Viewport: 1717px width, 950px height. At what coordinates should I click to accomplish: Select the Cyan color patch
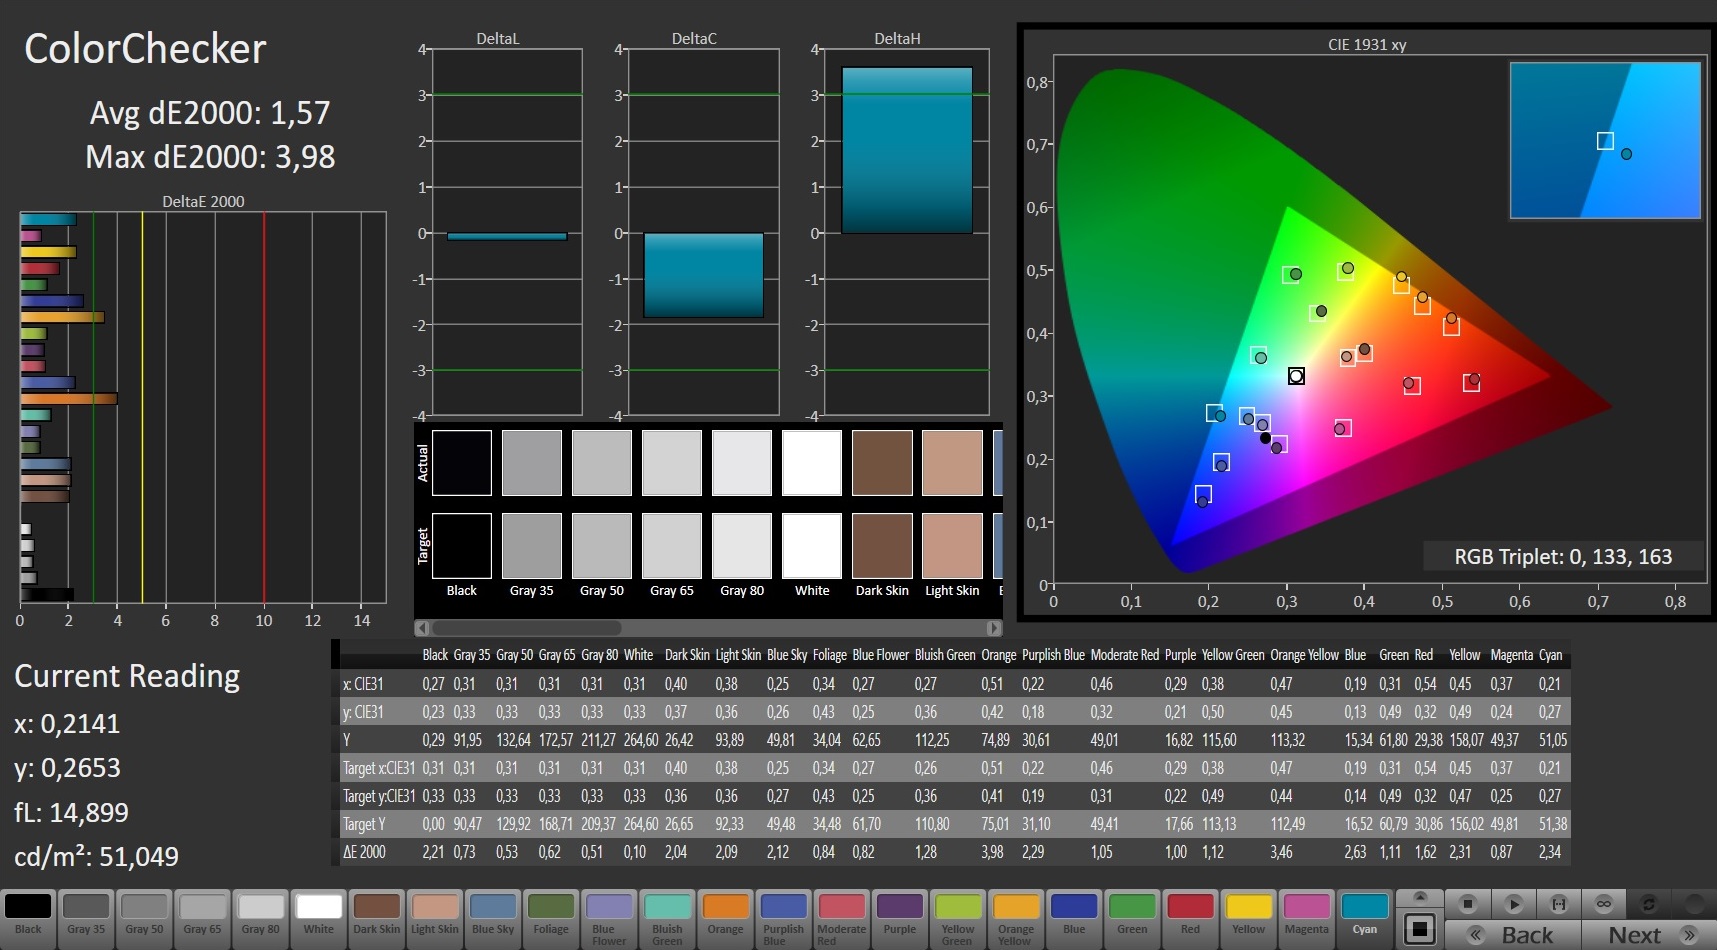pyautogui.click(x=1364, y=915)
